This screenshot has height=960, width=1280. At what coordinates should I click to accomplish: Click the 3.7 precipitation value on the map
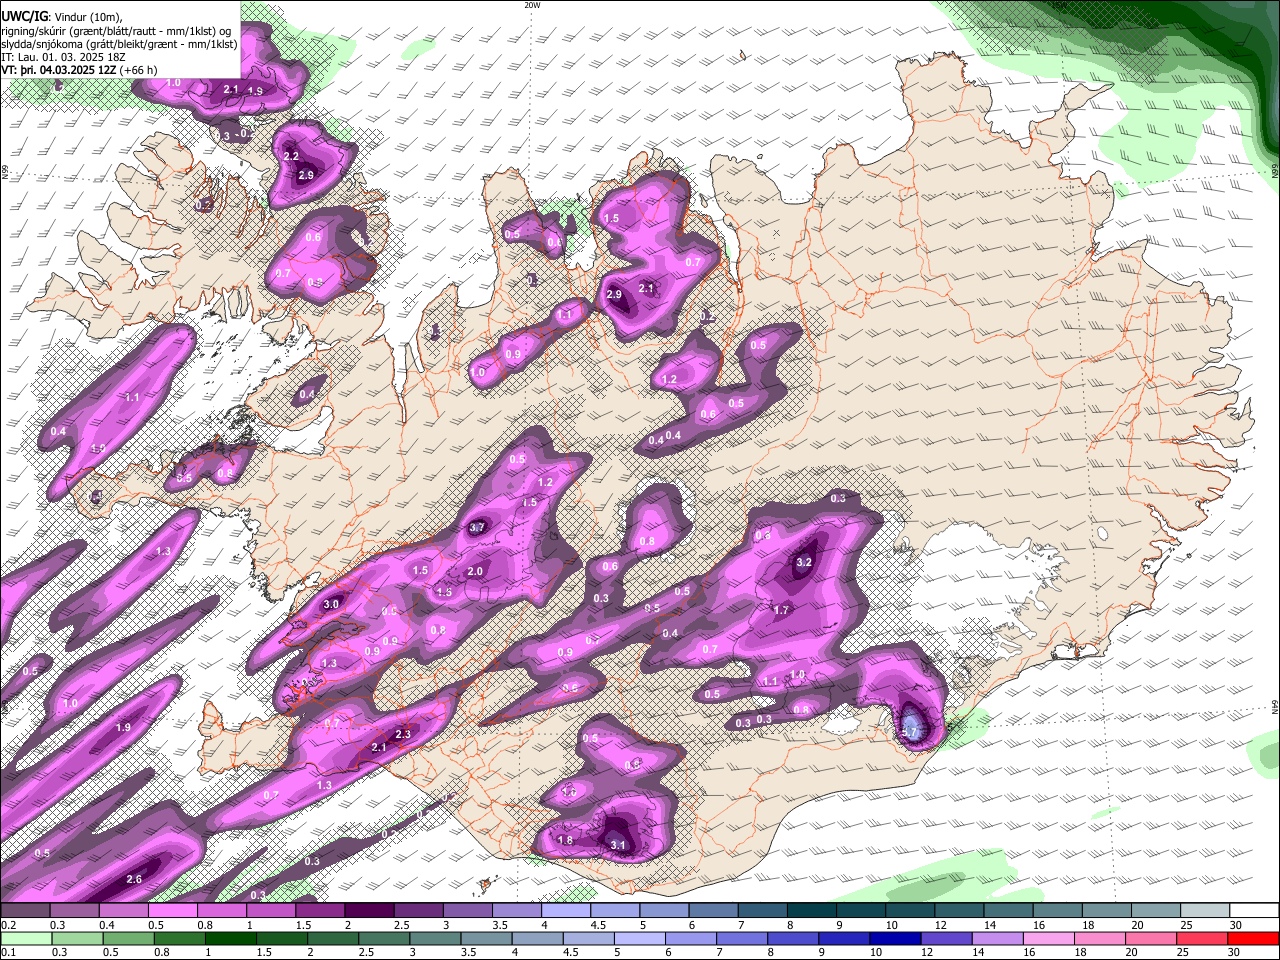(477, 527)
